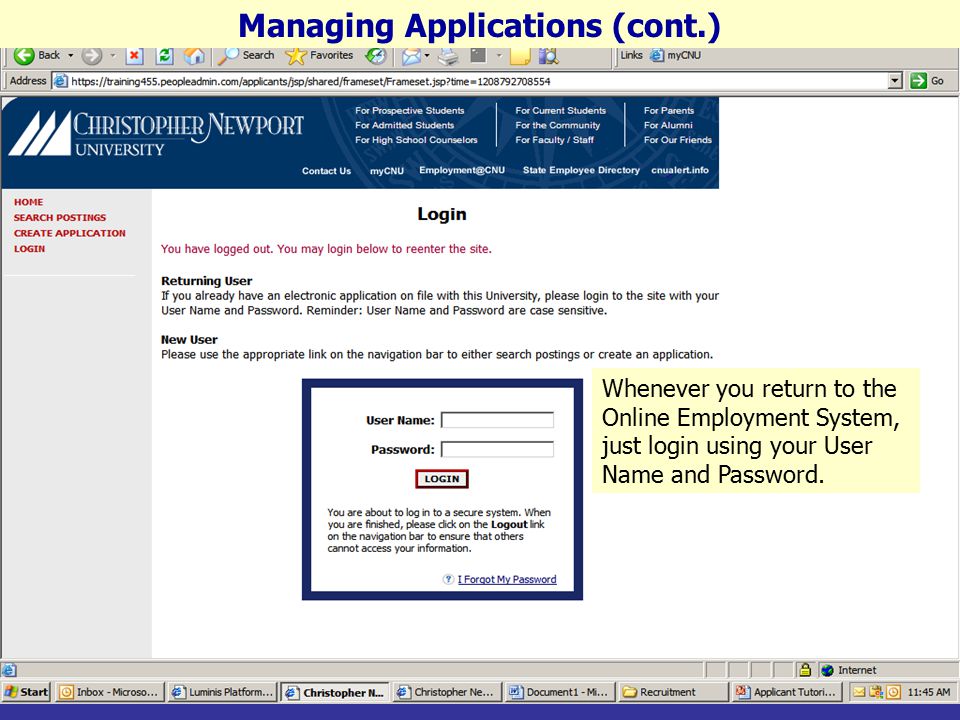
Task: Click HOME in left navigation
Action: point(29,202)
